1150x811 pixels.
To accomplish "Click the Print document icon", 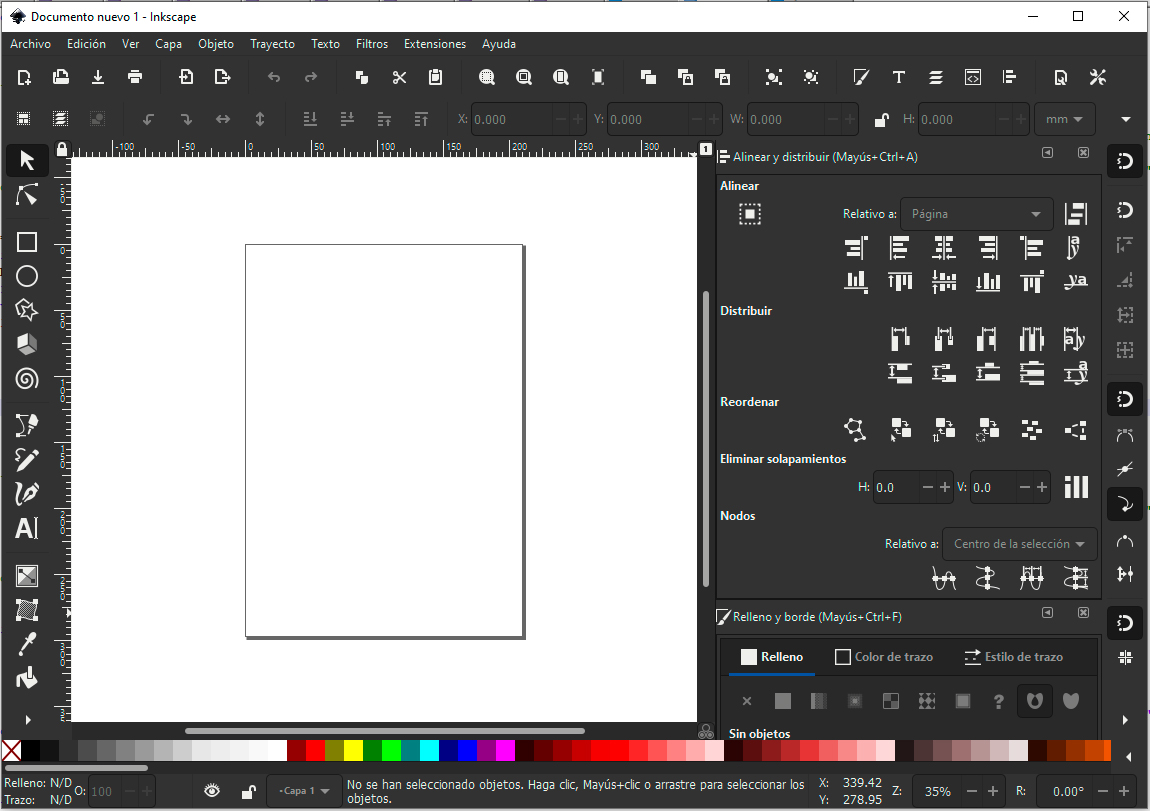I will point(135,77).
